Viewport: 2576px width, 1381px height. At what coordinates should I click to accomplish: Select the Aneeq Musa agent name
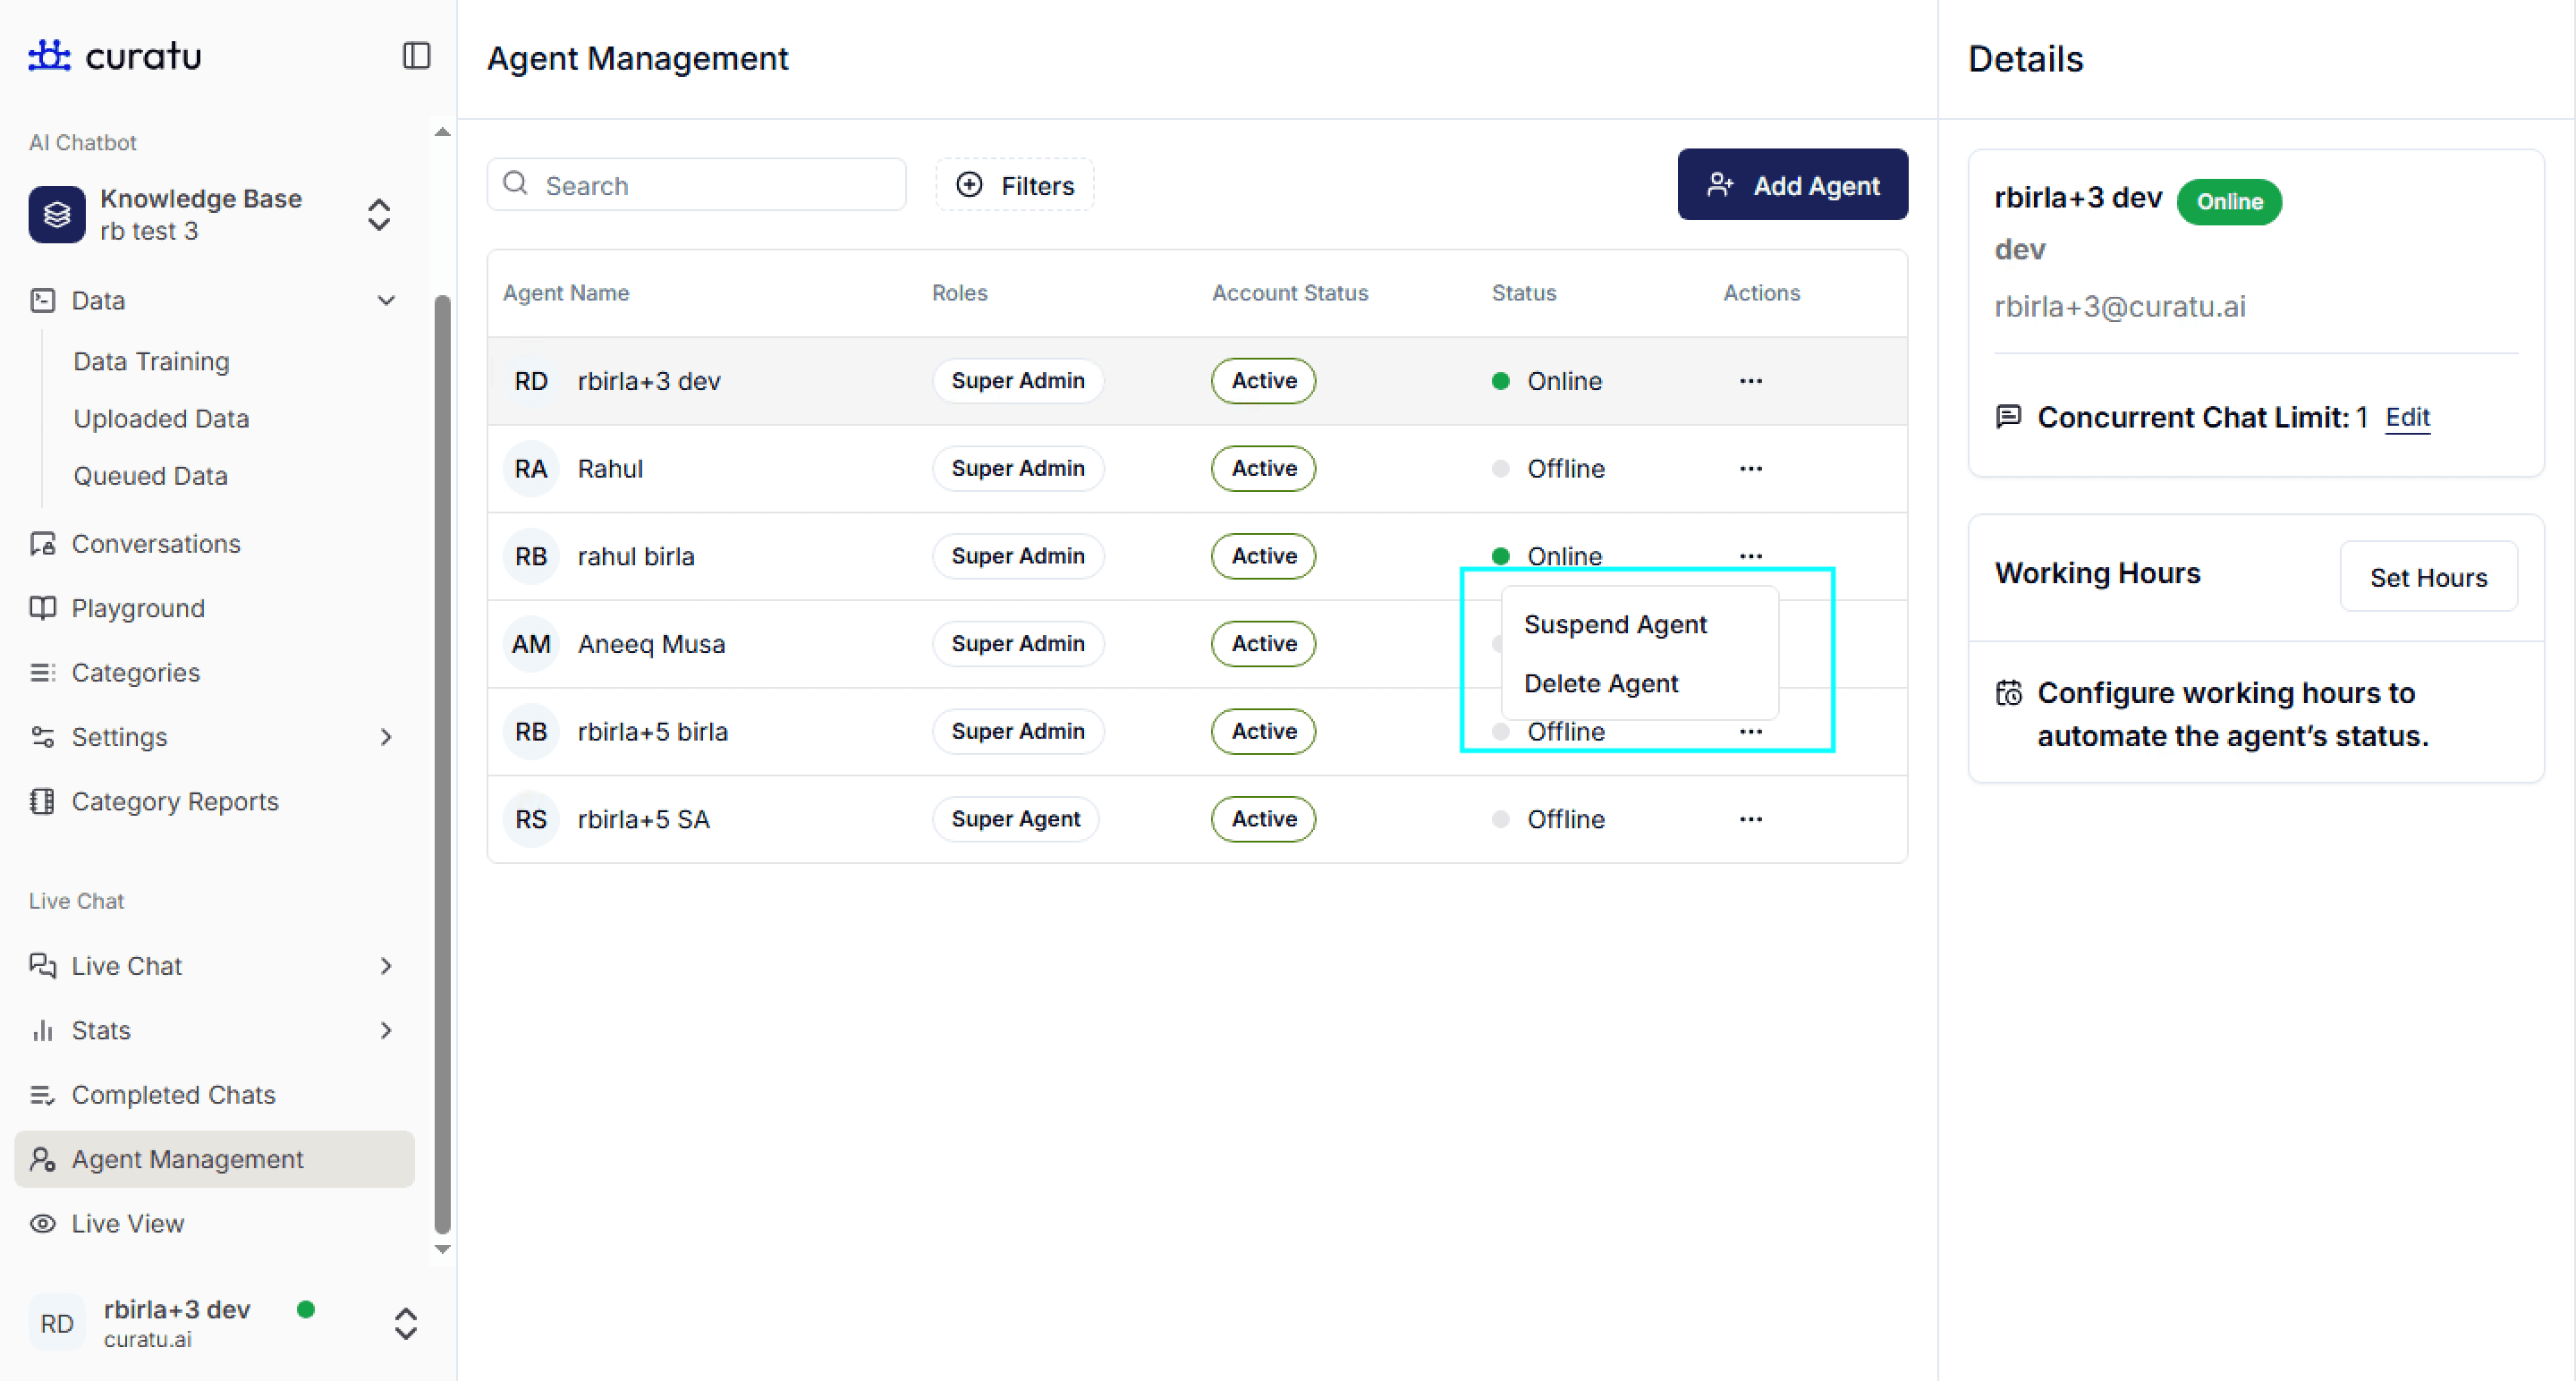(x=651, y=644)
